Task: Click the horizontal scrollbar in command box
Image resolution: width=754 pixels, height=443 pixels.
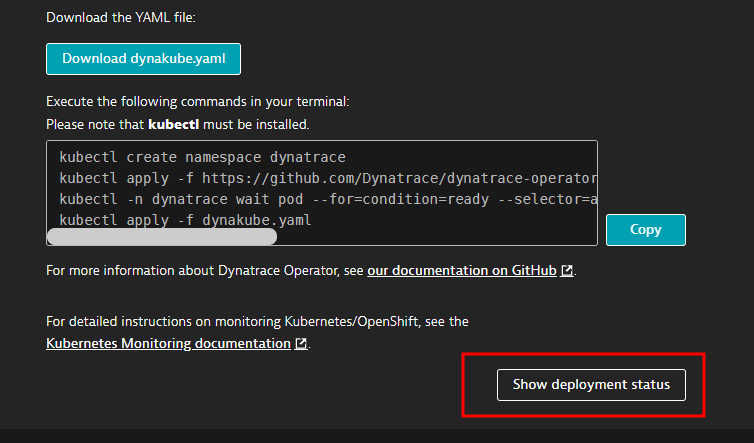Action: point(162,237)
